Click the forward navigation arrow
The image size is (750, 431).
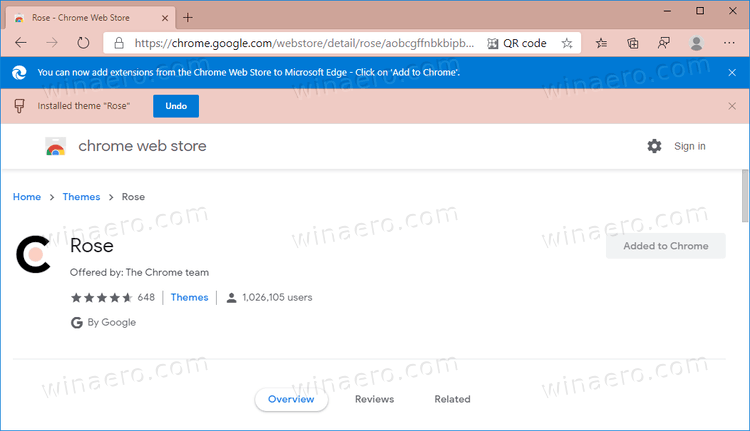(52, 43)
